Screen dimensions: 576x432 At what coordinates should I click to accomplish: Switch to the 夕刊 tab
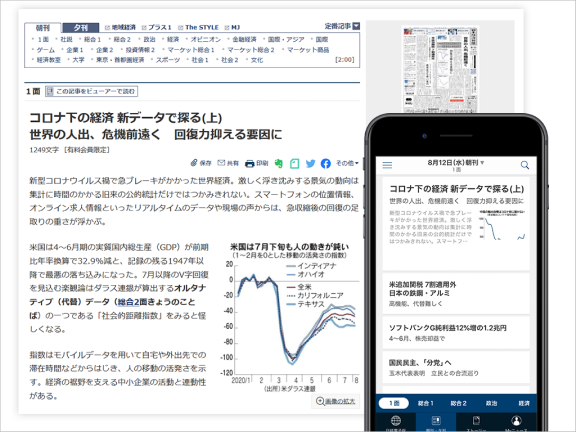(81, 28)
